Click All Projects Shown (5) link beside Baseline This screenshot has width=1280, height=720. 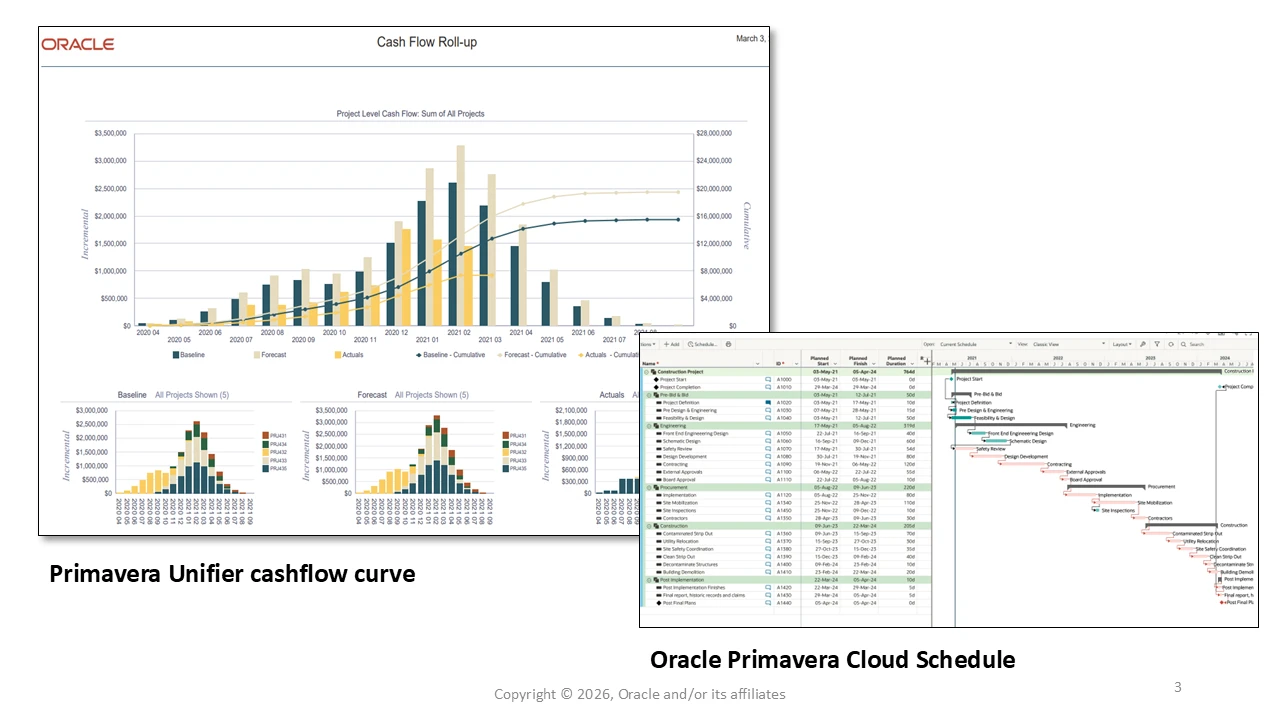click(192, 395)
